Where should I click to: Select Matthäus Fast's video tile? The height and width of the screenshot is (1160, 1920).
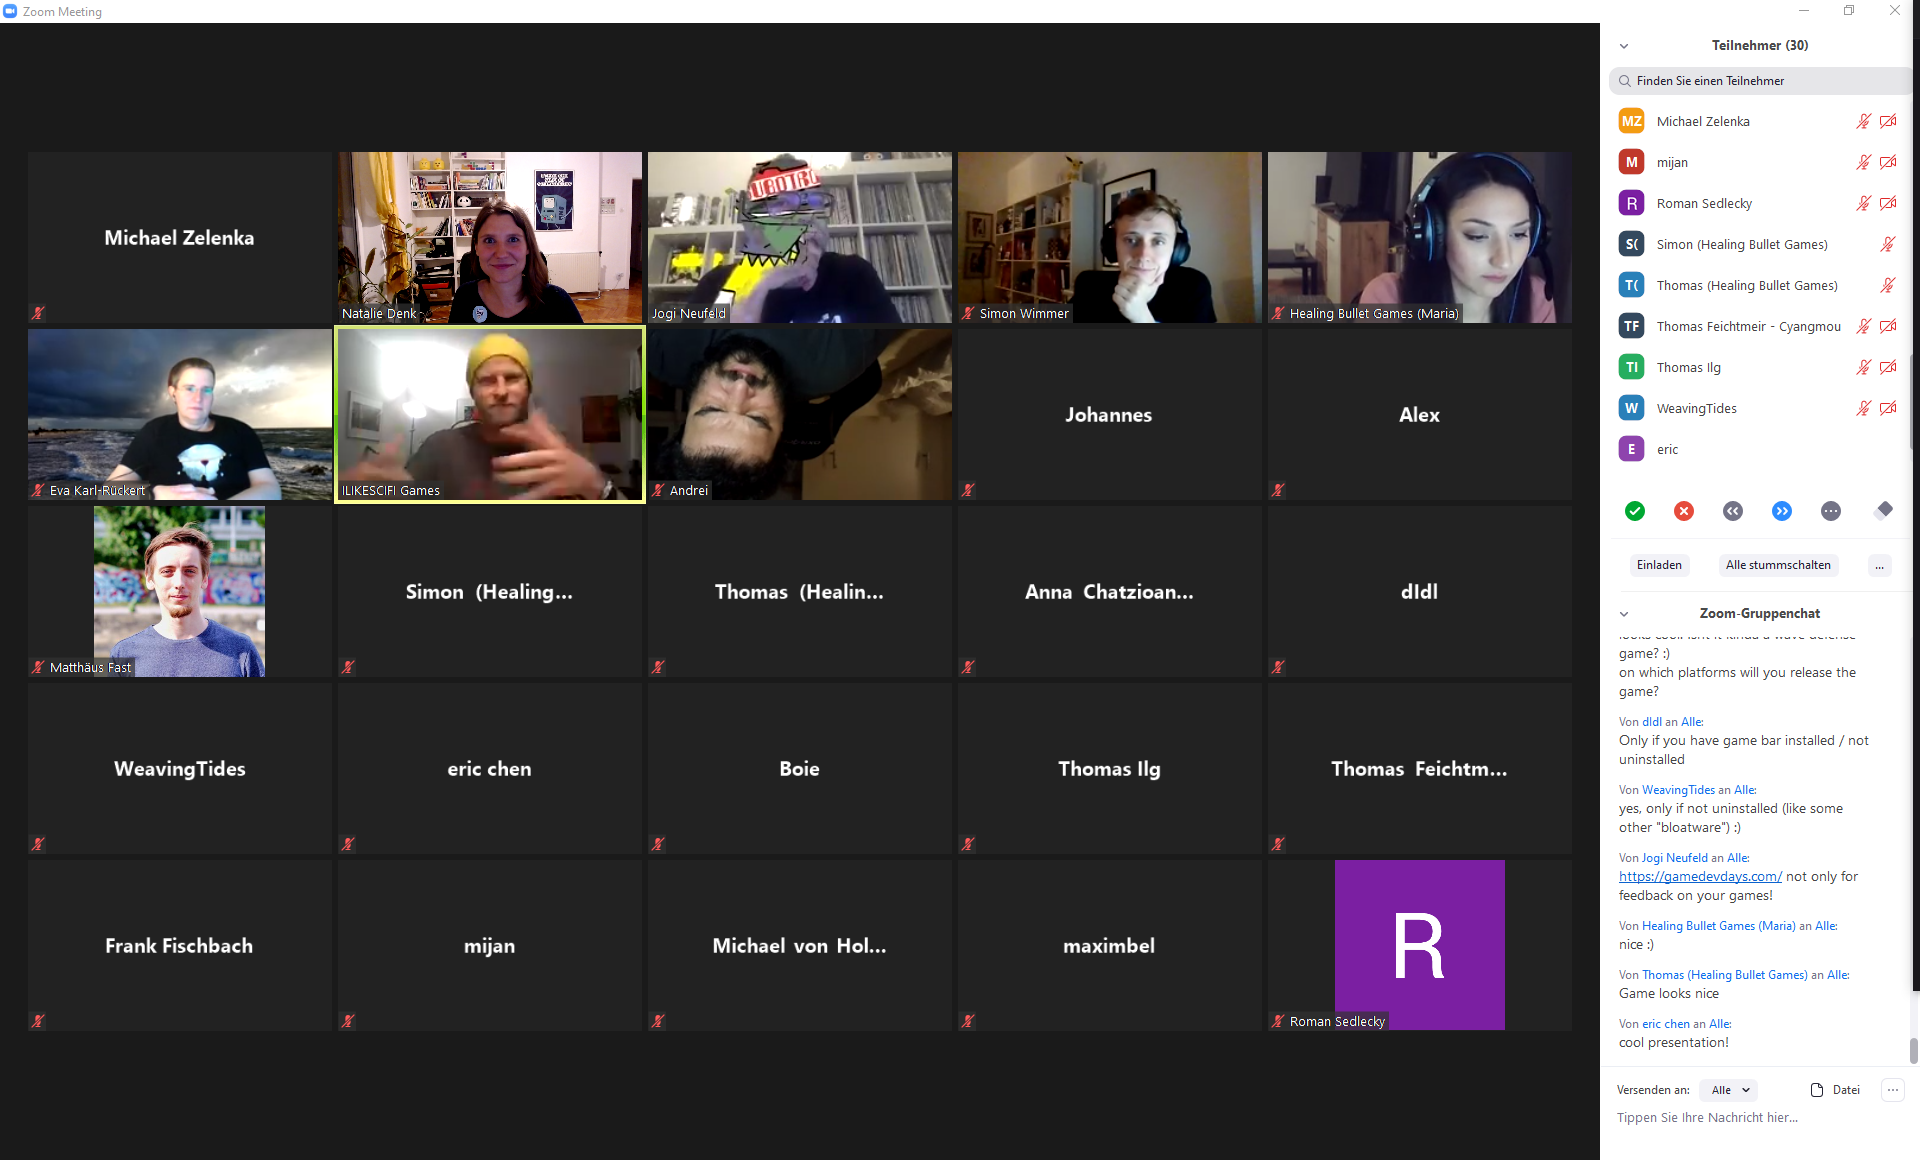[180, 591]
